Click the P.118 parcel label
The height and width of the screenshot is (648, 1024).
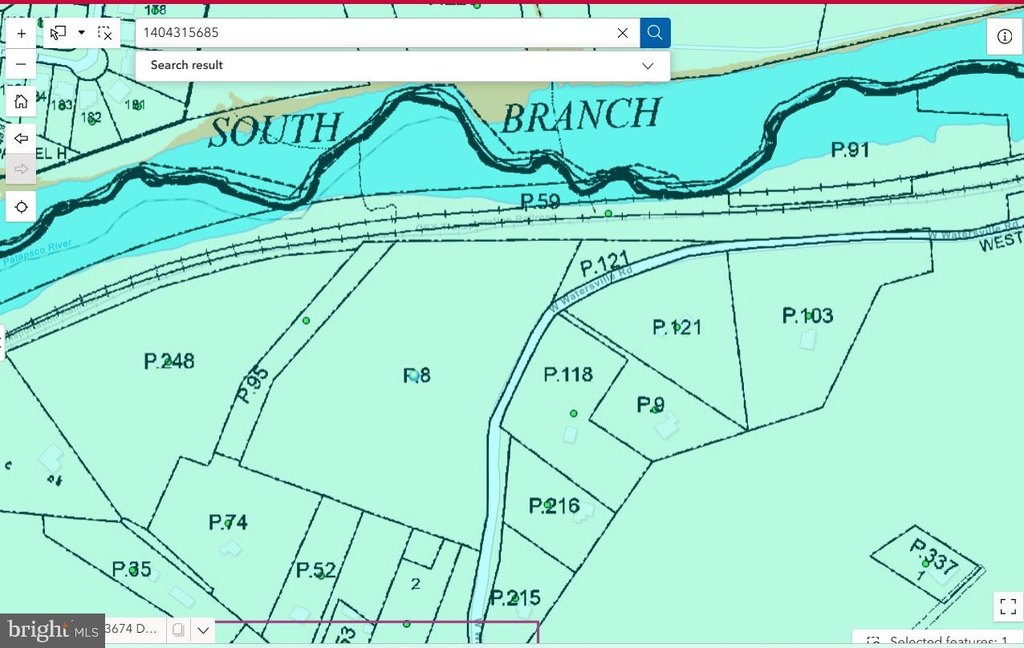tap(568, 374)
